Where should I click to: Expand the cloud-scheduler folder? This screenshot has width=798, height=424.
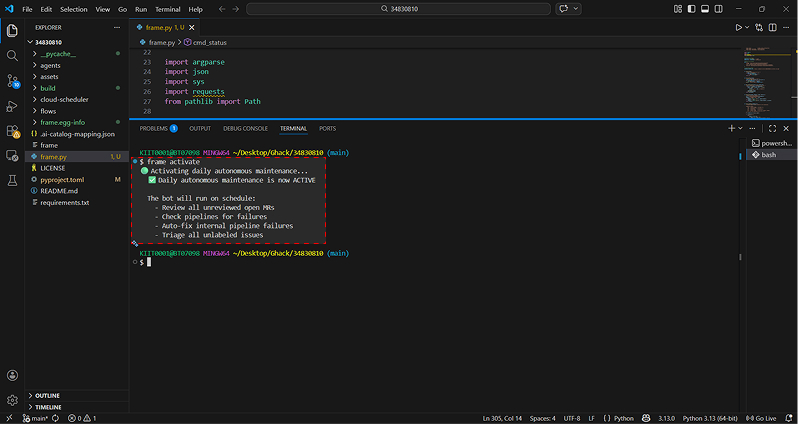coord(64,99)
